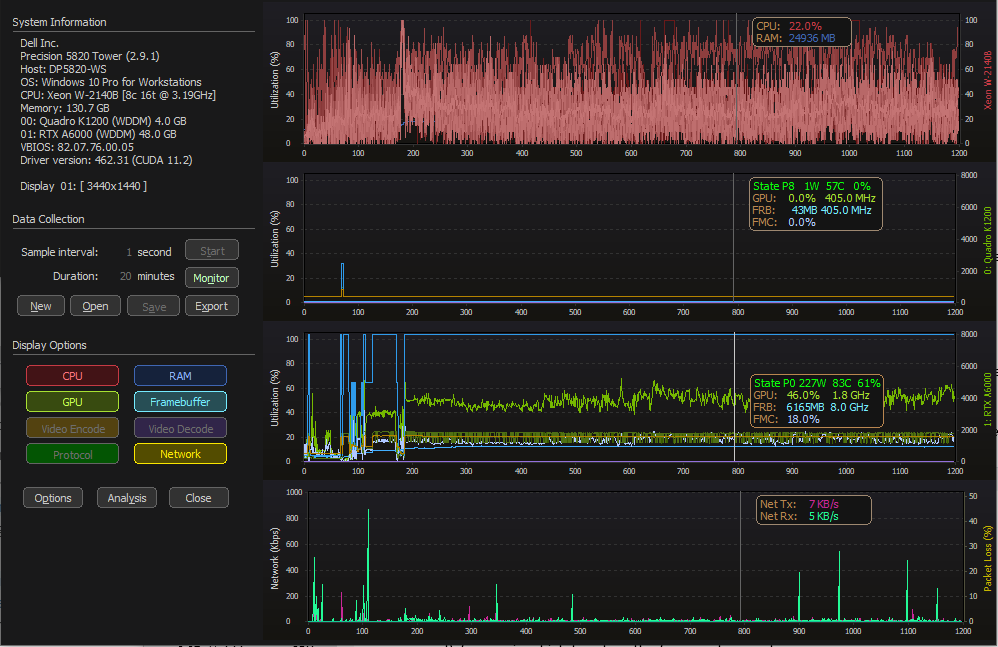Viewport: 998px width, 647px height.
Task: Click the Monitor button
Action: click(212, 277)
